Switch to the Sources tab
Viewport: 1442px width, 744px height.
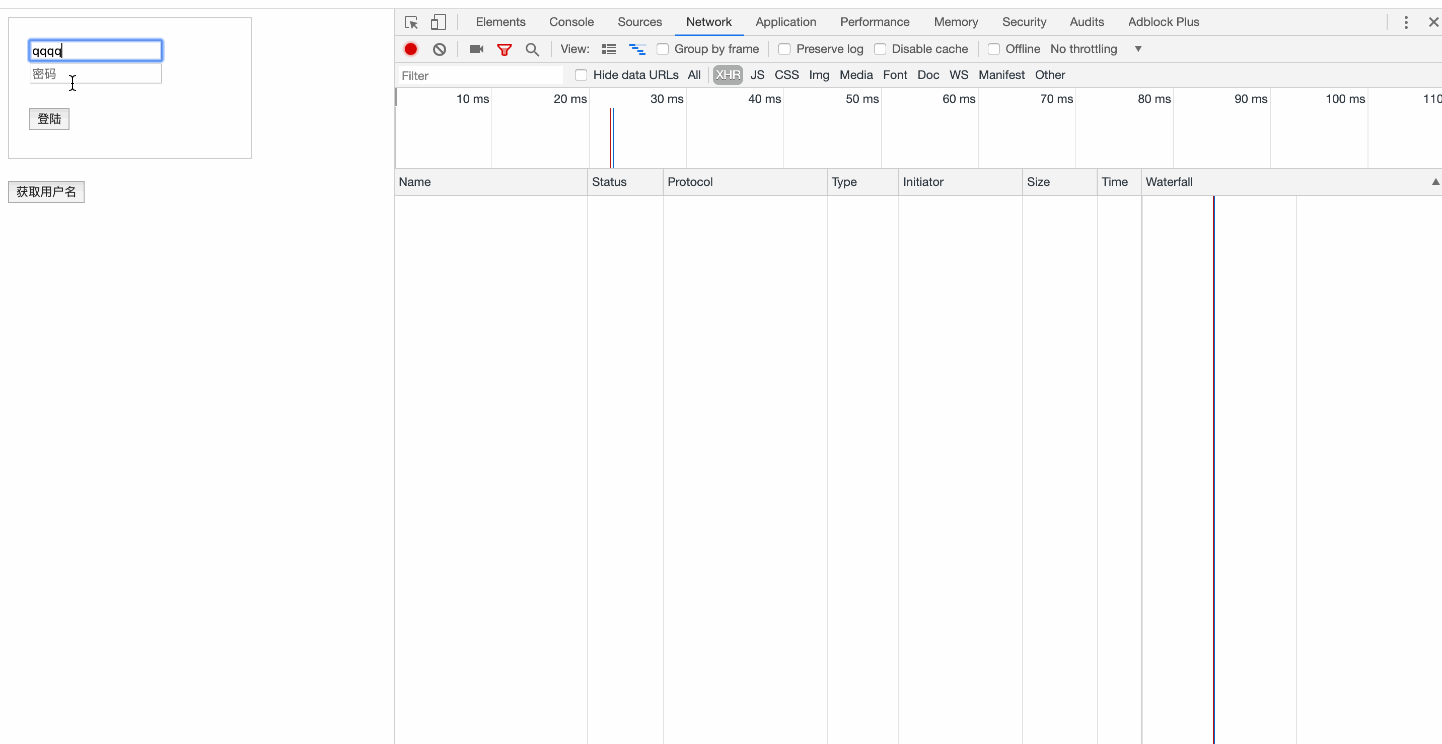click(640, 22)
